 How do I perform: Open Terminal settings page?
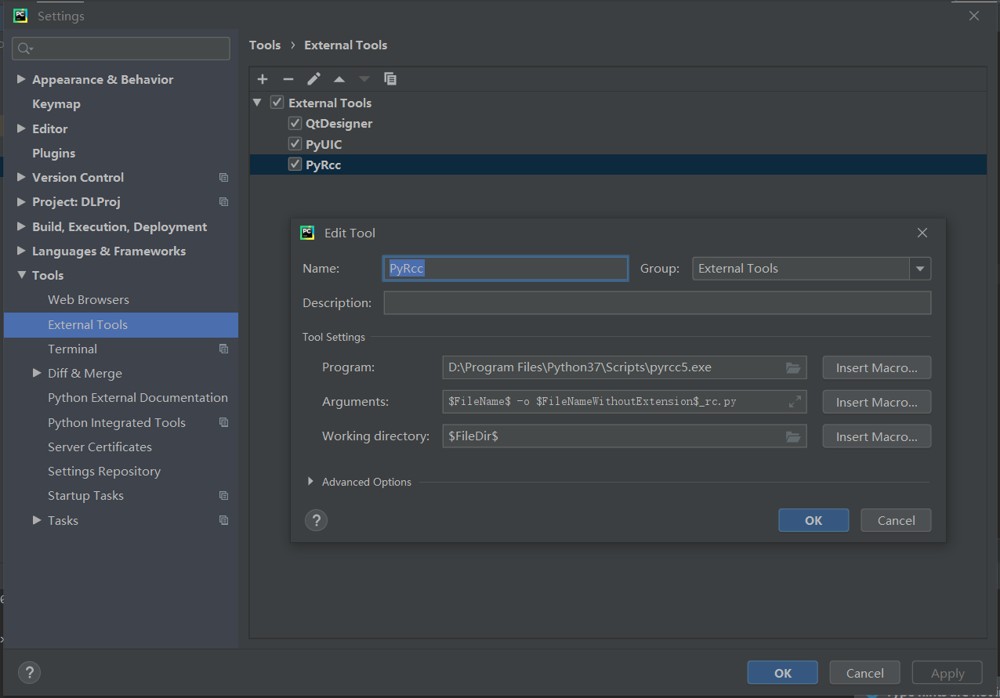pyautogui.click(x=72, y=349)
